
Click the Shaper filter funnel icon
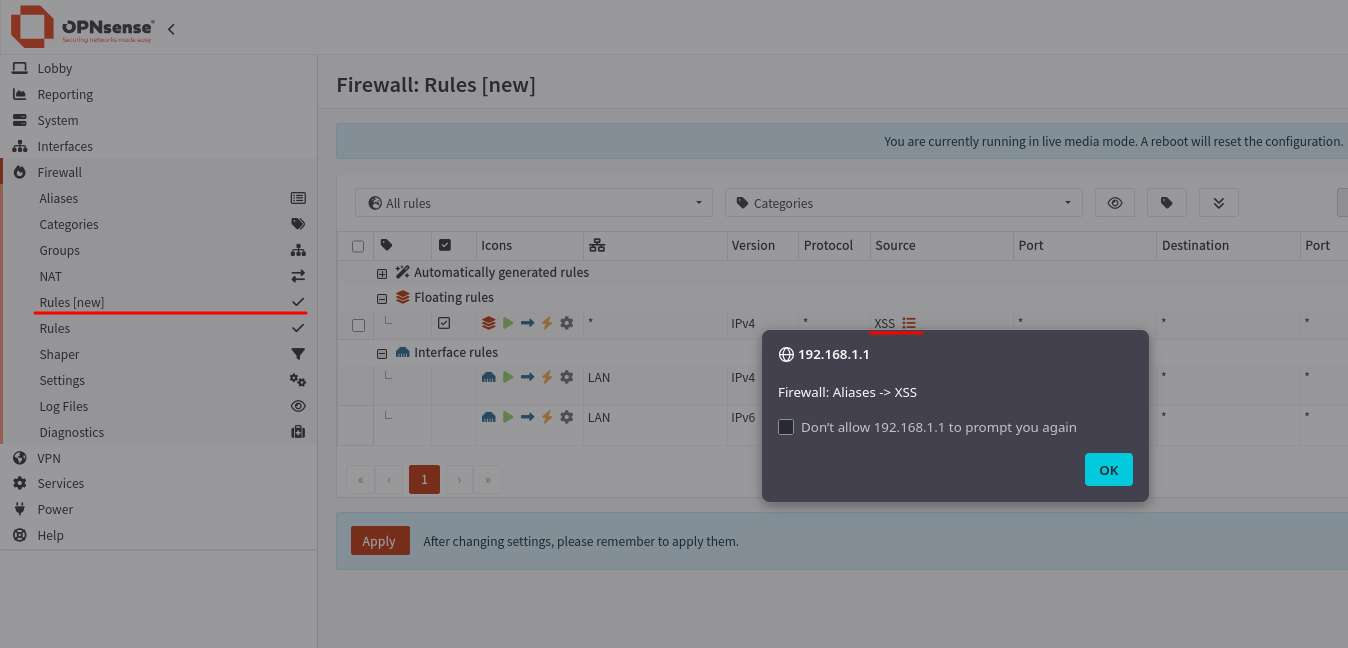[x=298, y=354]
